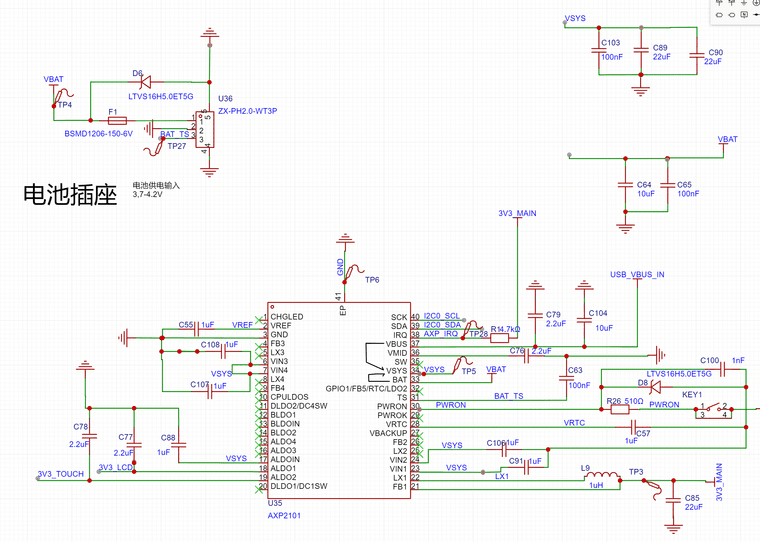Click the 3V3_TOUCH net label
The height and width of the screenshot is (542, 760).
click(61, 474)
